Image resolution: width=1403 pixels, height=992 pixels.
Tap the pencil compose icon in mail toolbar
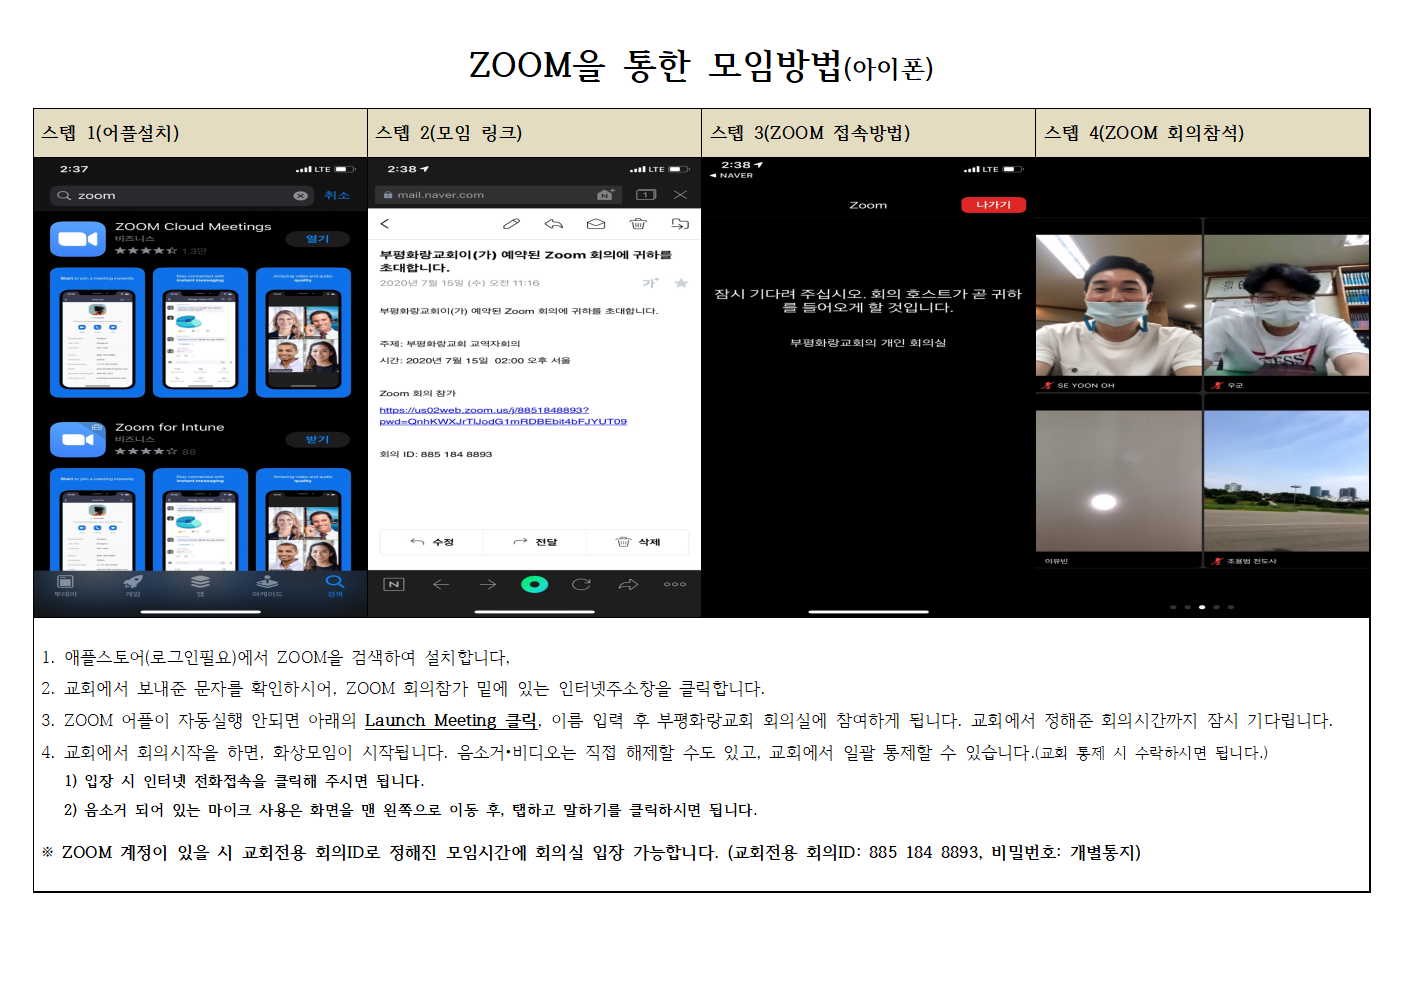[511, 224]
